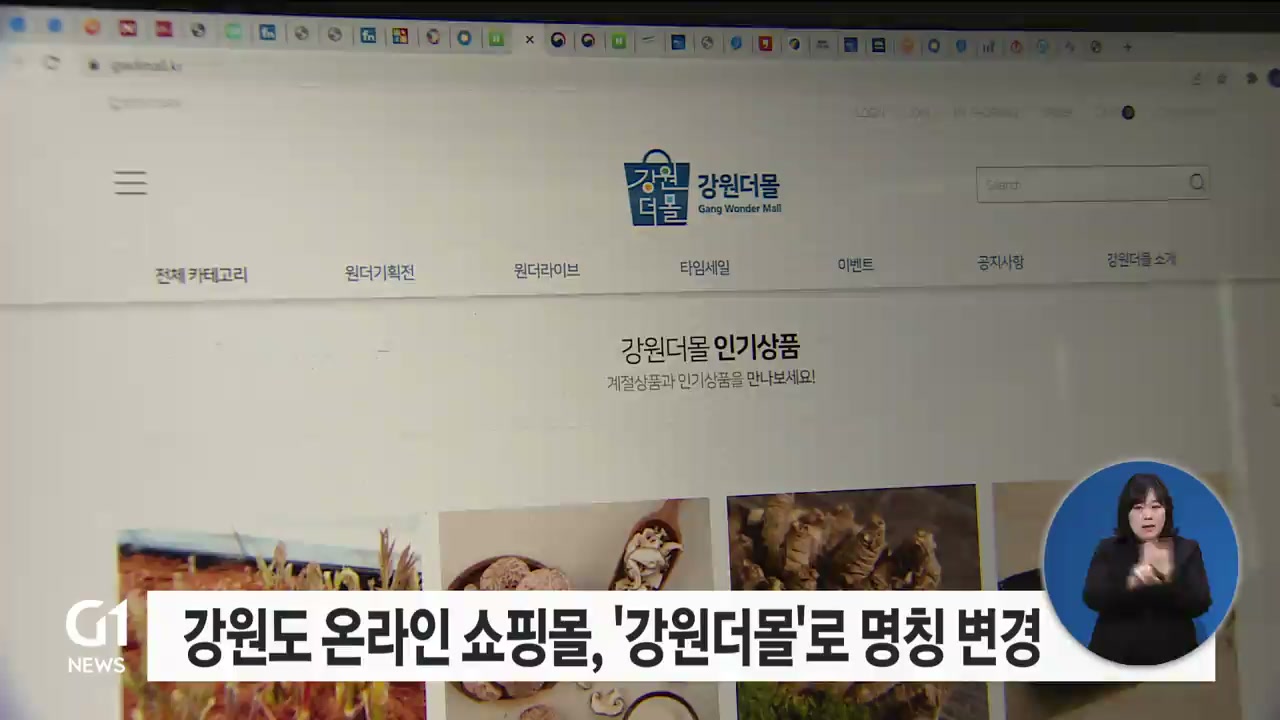Click the search magnifier icon
The height and width of the screenshot is (720, 1280).
pos(1196,182)
